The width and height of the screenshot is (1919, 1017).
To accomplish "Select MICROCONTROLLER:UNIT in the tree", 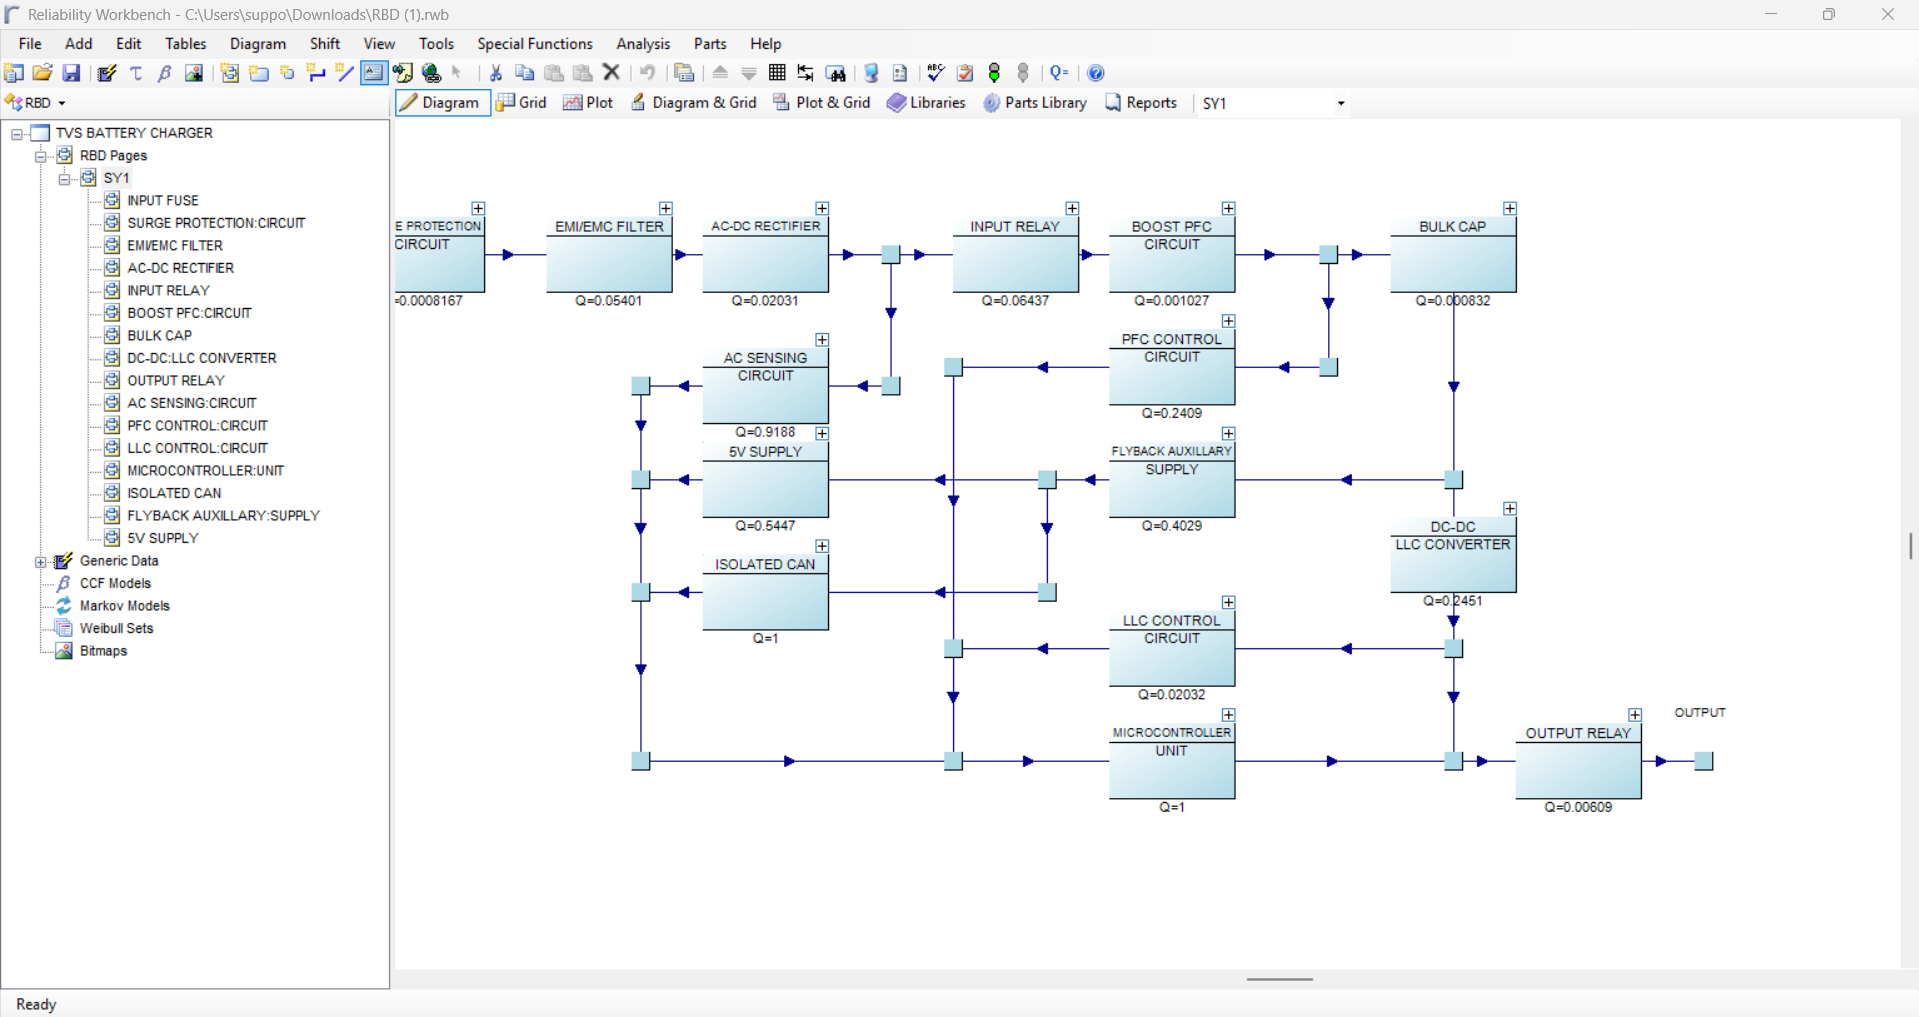I will tap(205, 471).
